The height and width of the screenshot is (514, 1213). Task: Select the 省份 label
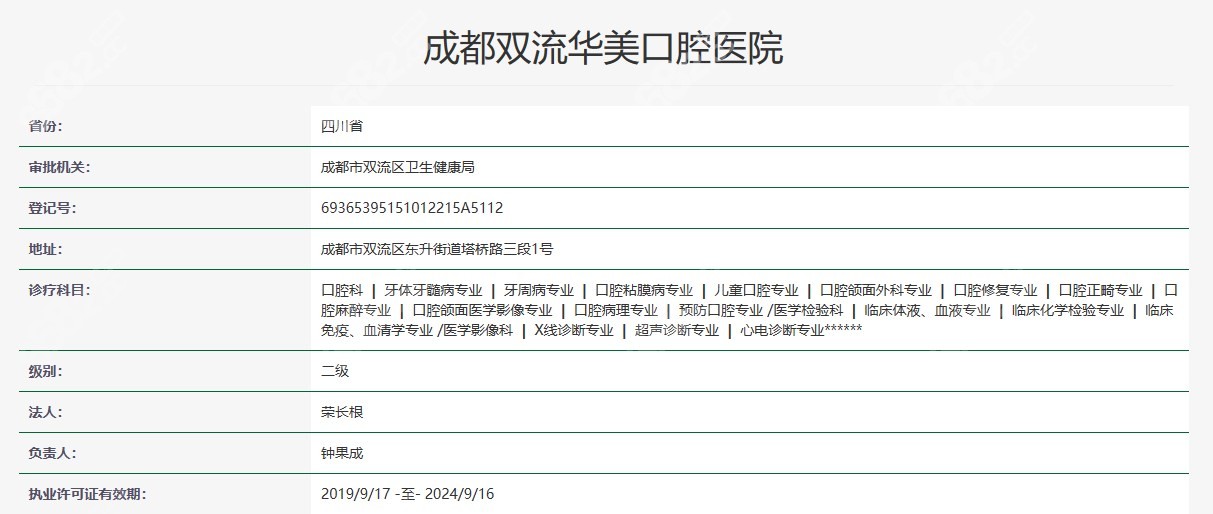tap(45, 126)
